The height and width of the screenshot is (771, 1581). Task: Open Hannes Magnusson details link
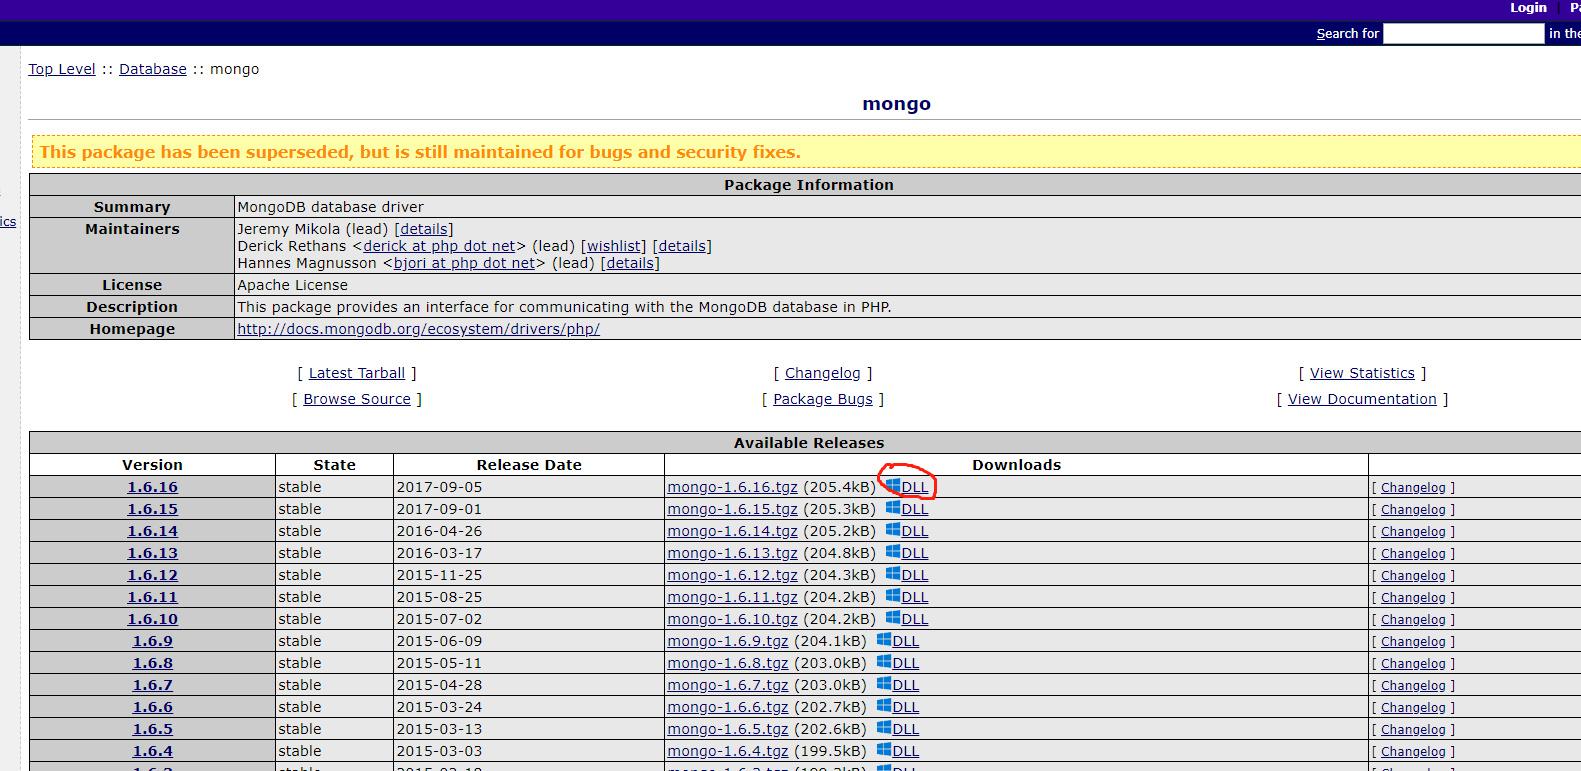pyautogui.click(x=630, y=263)
